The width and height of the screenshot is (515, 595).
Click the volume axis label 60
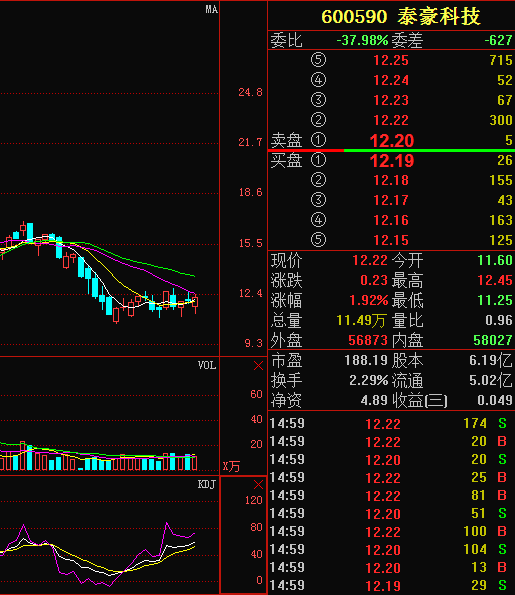(x=257, y=394)
